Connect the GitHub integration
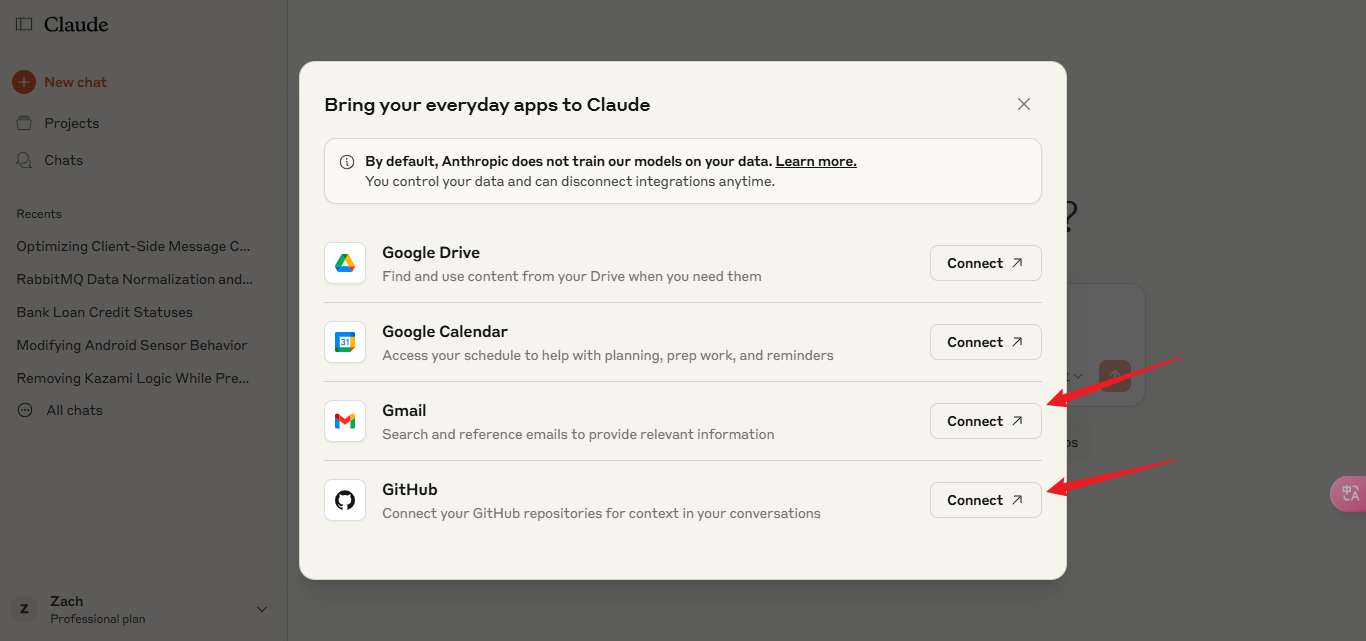 985,500
